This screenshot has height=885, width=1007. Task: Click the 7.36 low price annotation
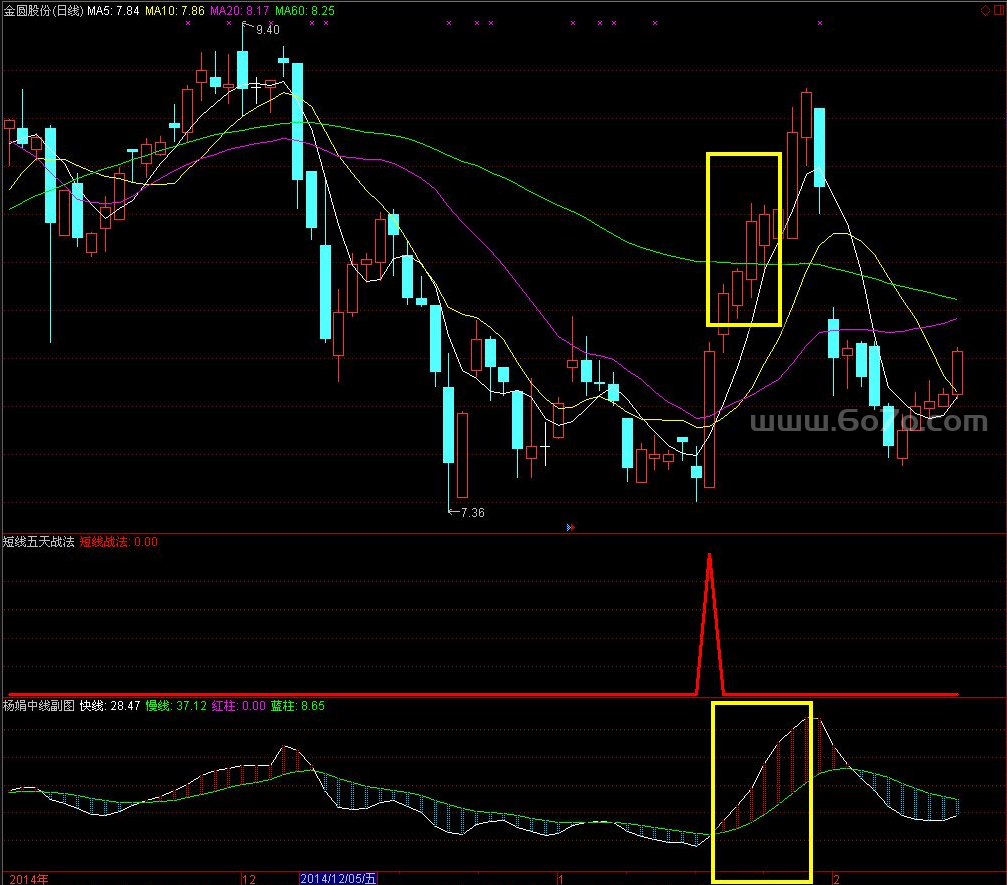pyautogui.click(x=470, y=513)
